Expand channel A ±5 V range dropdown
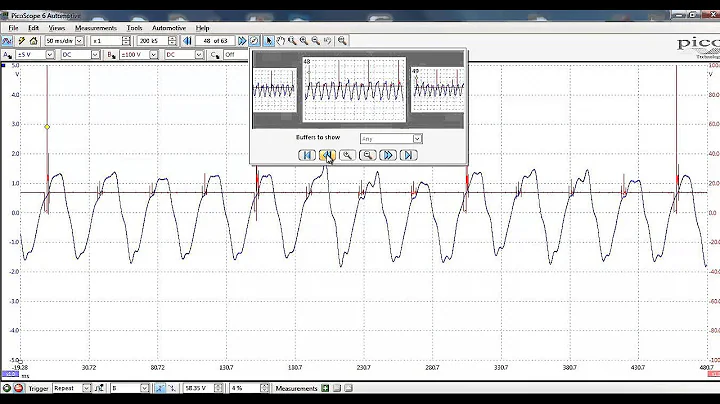The height and width of the screenshot is (404, 720). coord(50,55)
